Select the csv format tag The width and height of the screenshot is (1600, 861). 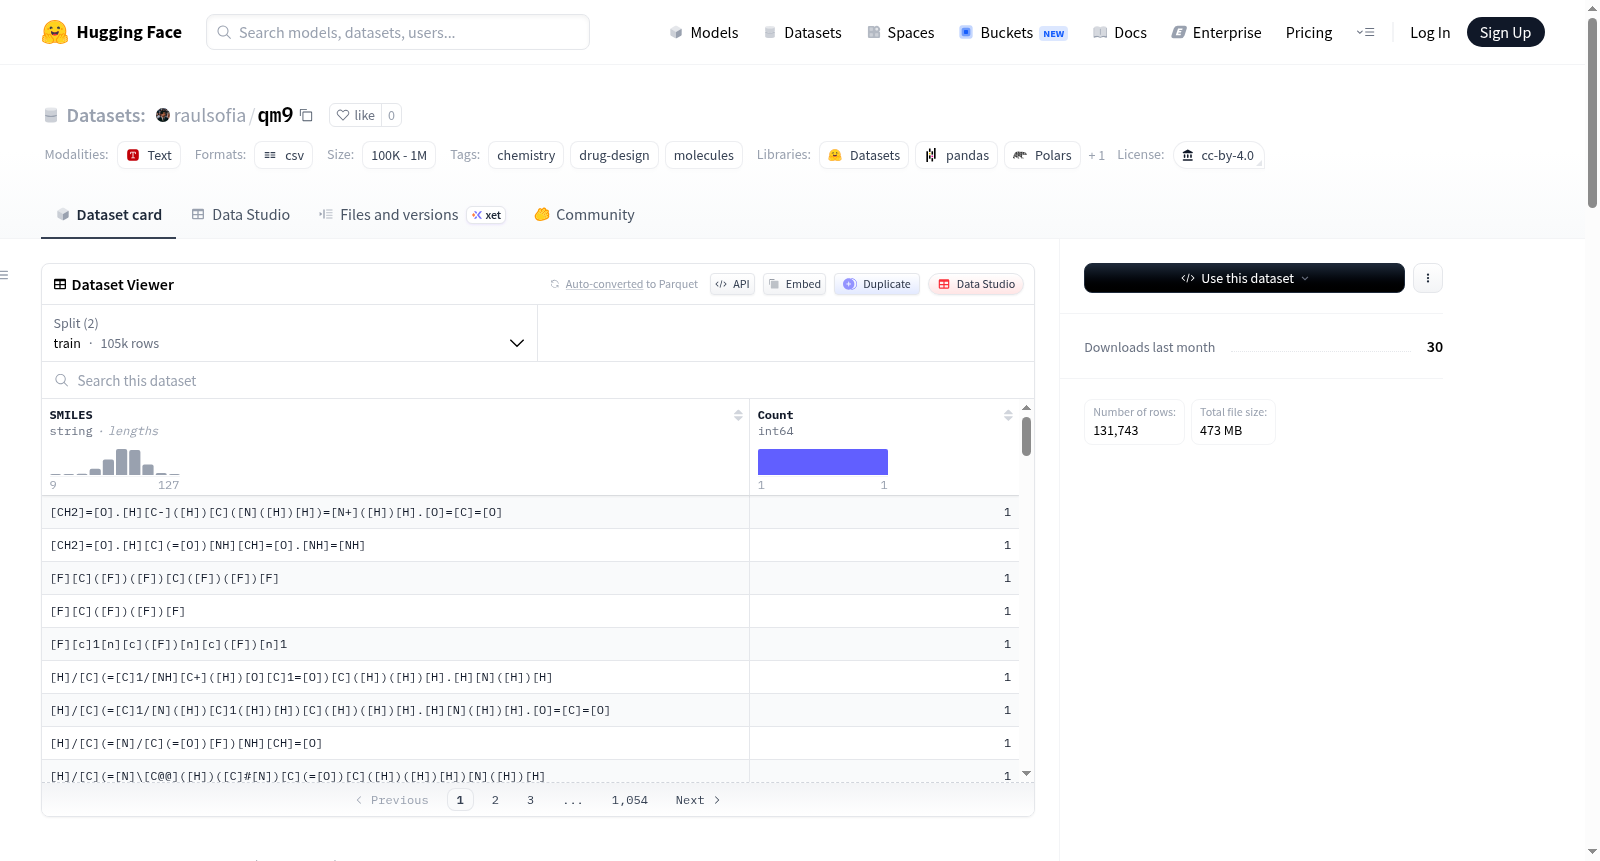point(284,155)
